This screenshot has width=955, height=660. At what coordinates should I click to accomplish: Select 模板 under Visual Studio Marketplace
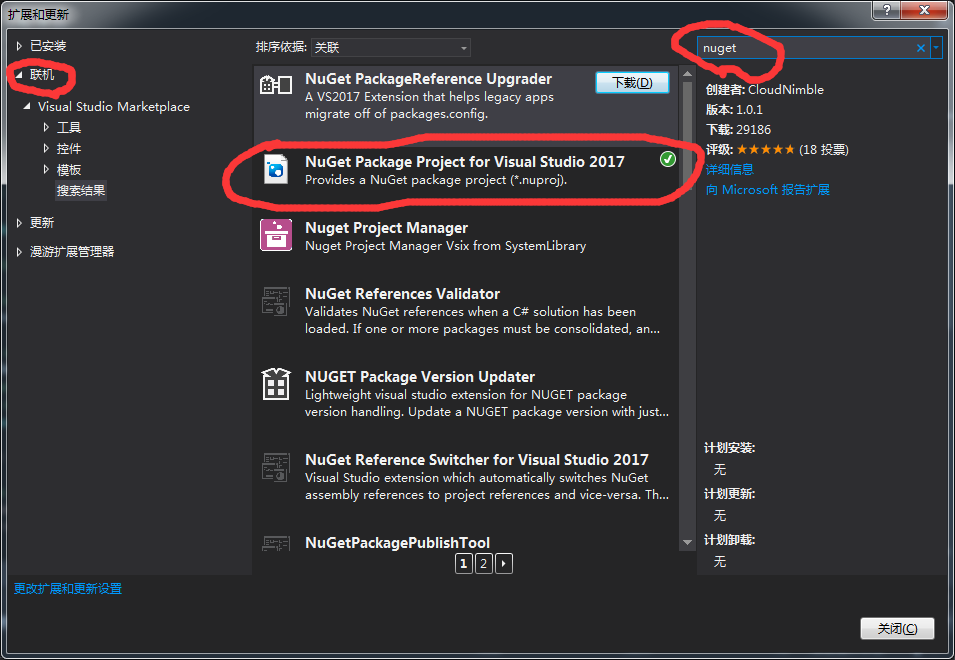[68, 168]
